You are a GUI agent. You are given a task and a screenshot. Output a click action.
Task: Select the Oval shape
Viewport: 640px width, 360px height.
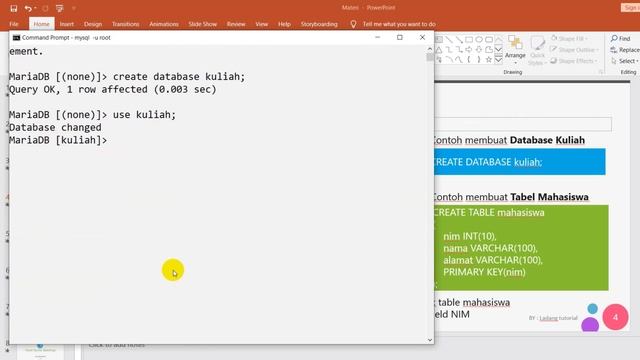479,40
